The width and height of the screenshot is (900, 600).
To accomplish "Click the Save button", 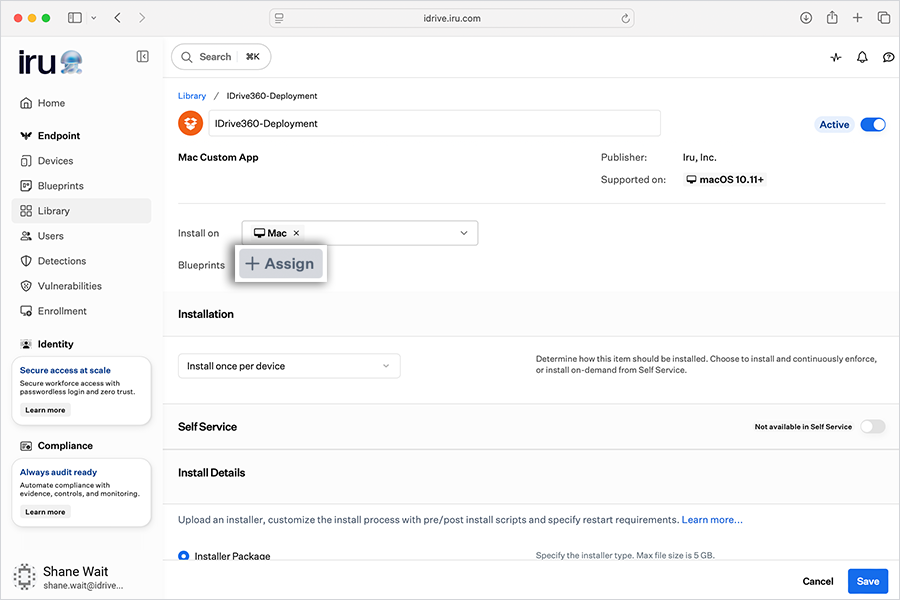I will [x=868, y=581].
